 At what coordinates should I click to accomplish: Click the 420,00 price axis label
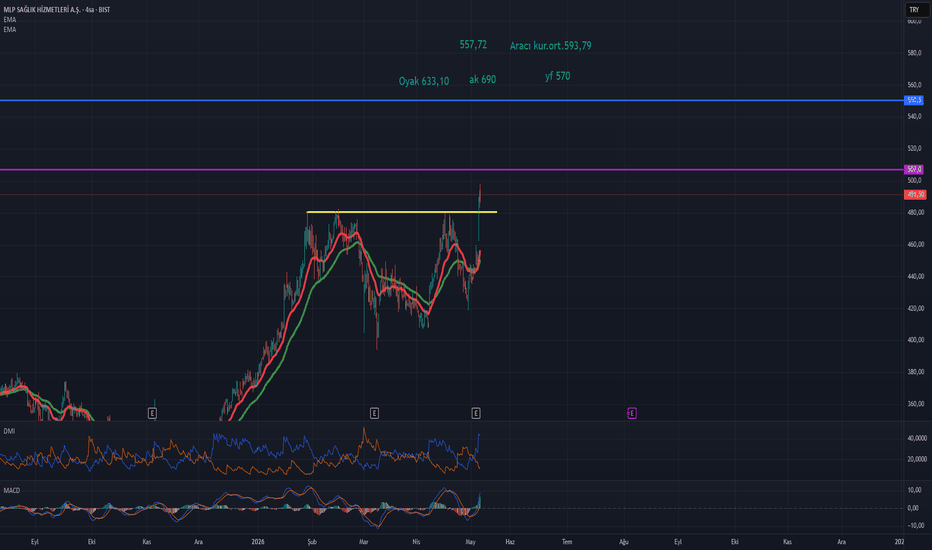click(915, 309)
